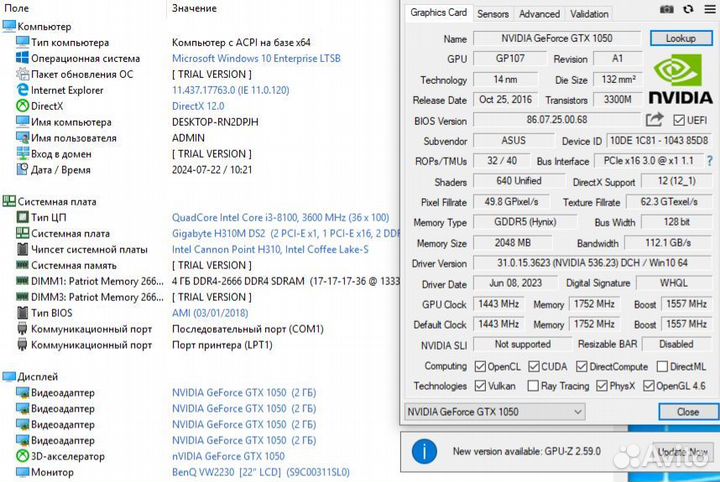The width and height of the screenshot is (720, 482).
Task: Click the Bus Interface question mark
Action: click(710, 161)
